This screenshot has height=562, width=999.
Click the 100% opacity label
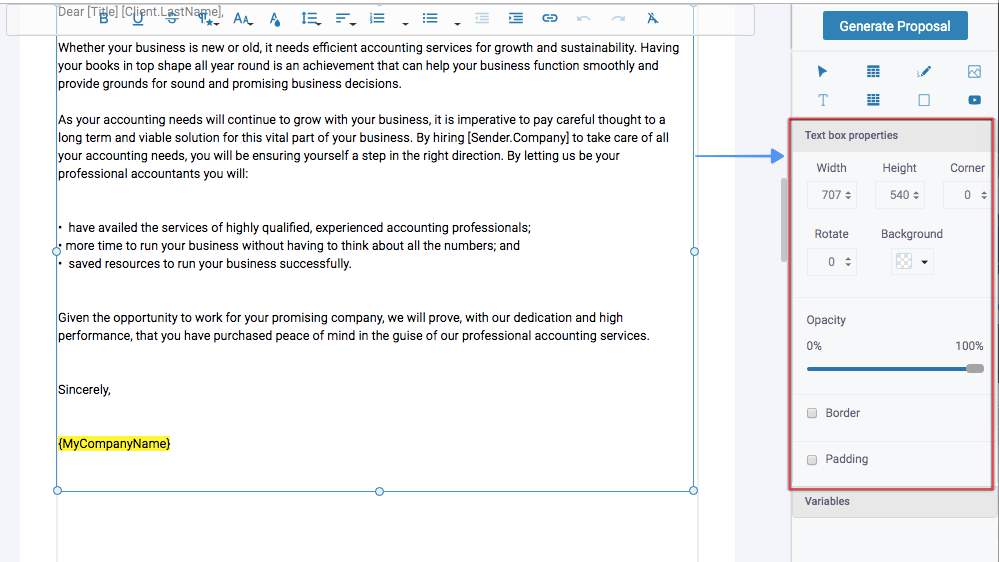pyautogui.click(x=969, y=346)
